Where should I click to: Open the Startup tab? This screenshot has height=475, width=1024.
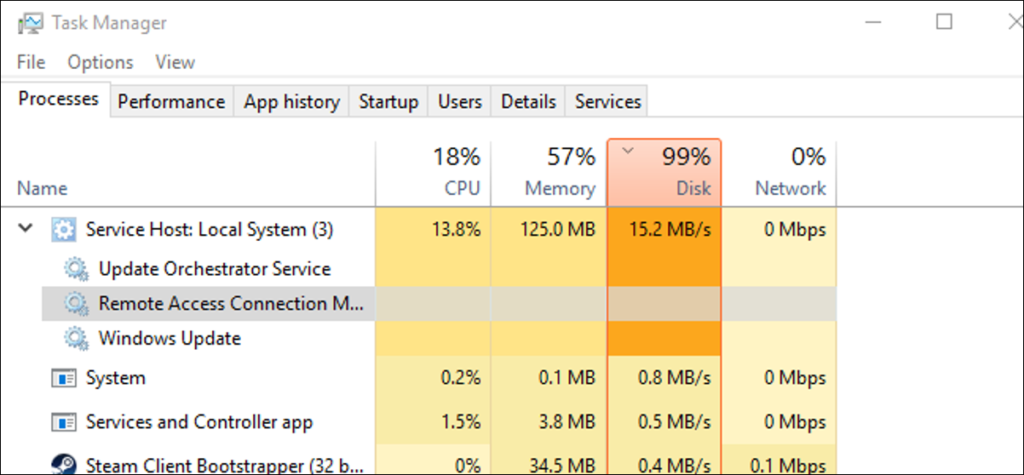click(389, 101)
